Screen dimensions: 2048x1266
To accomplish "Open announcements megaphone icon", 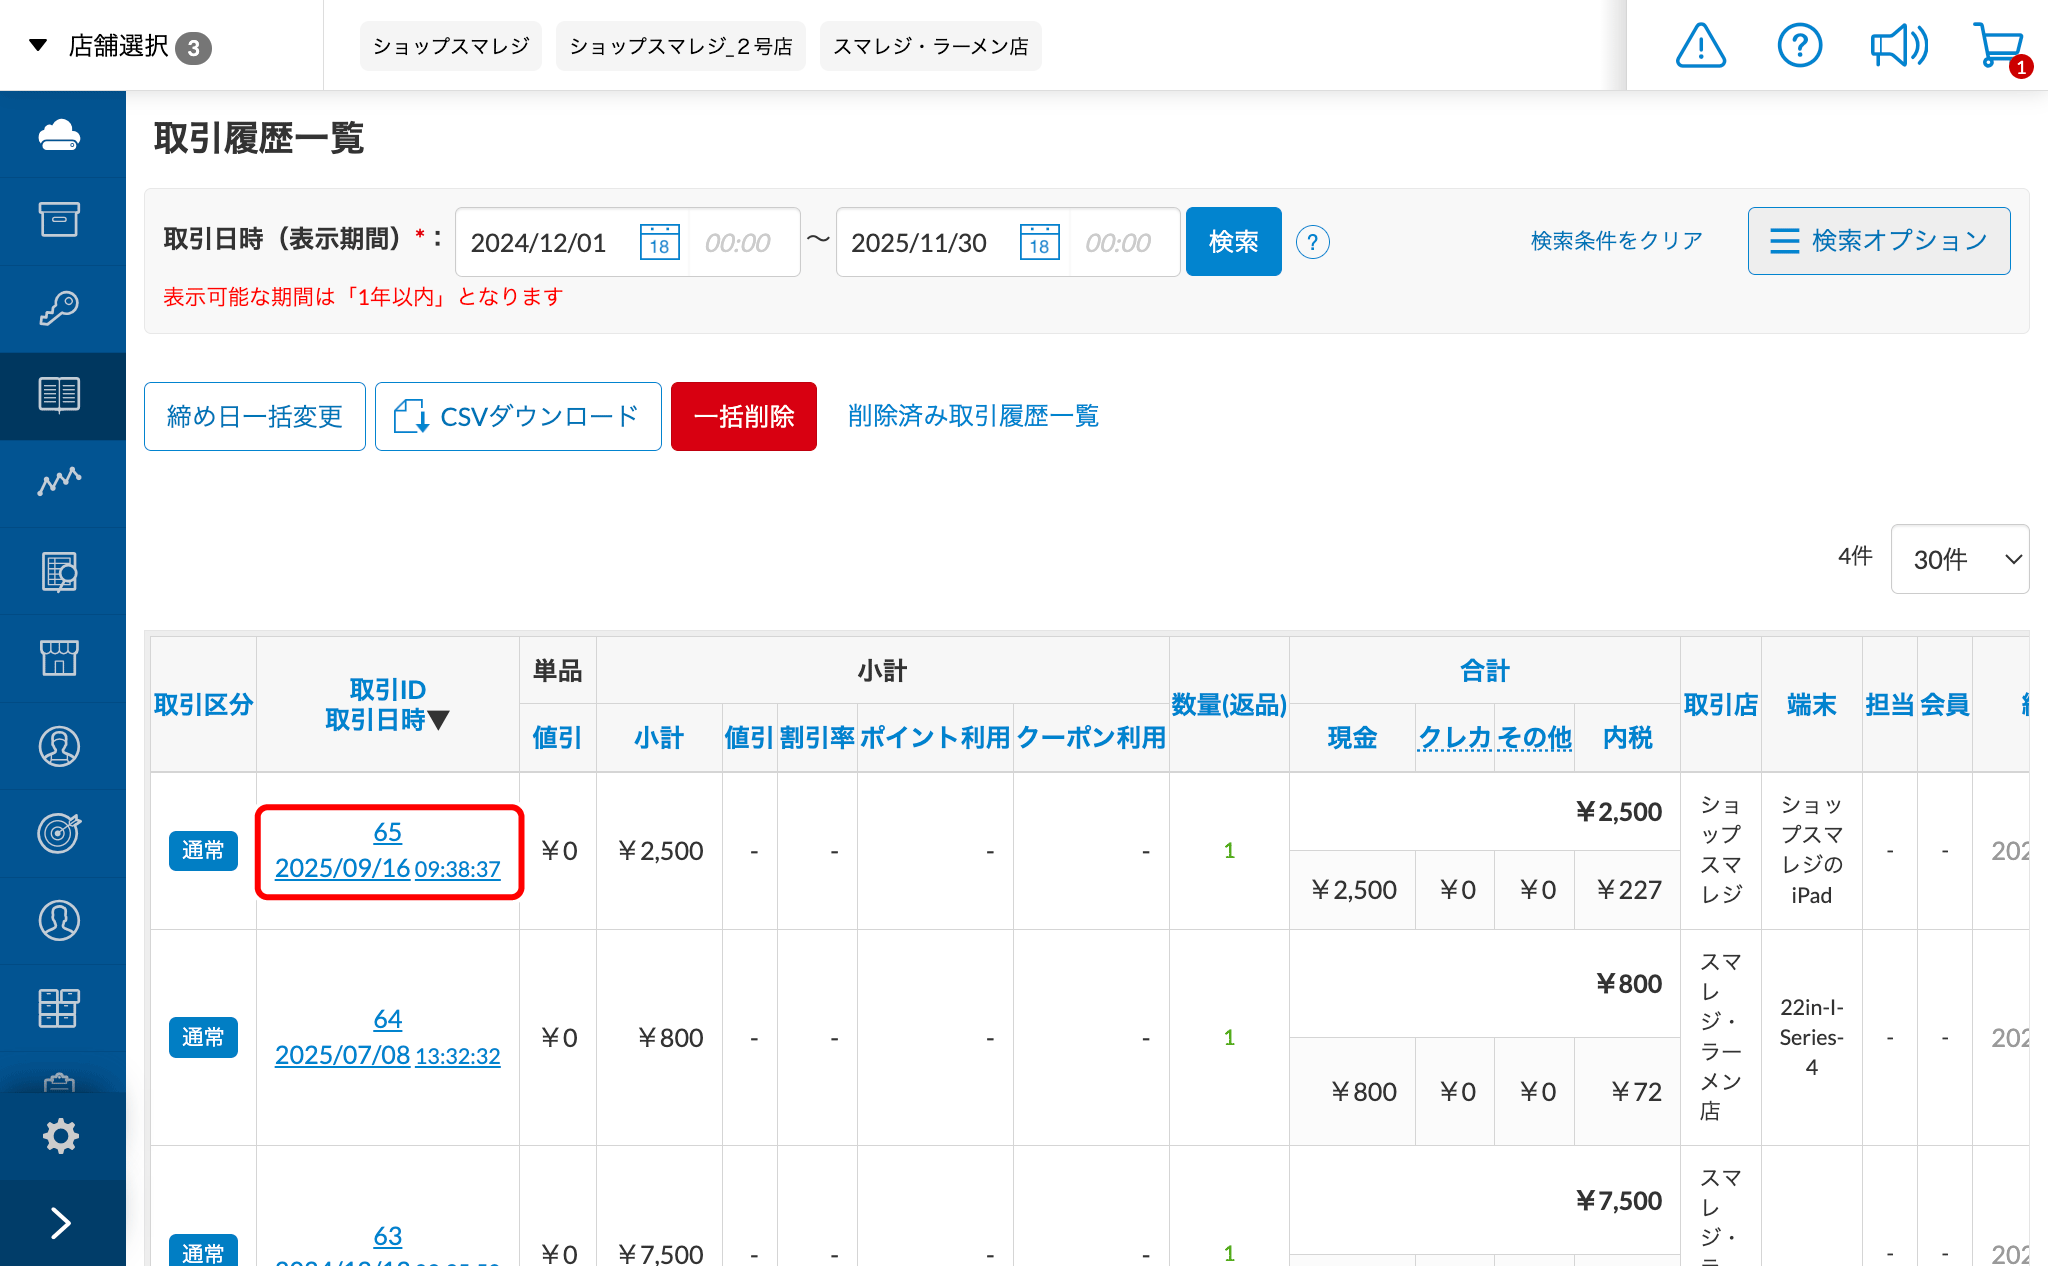I will (1898, 46).
